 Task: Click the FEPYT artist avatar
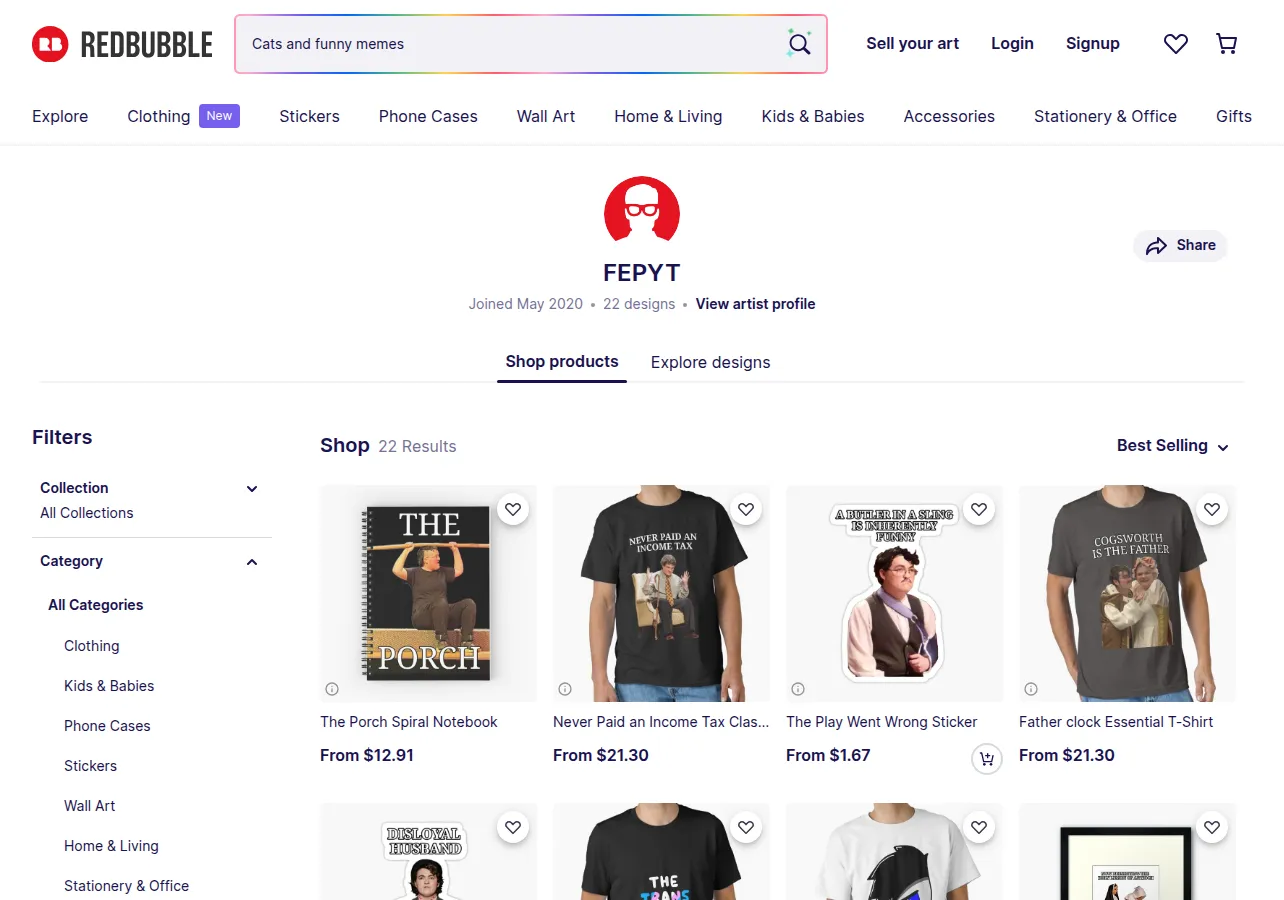[x=642, y=211]
